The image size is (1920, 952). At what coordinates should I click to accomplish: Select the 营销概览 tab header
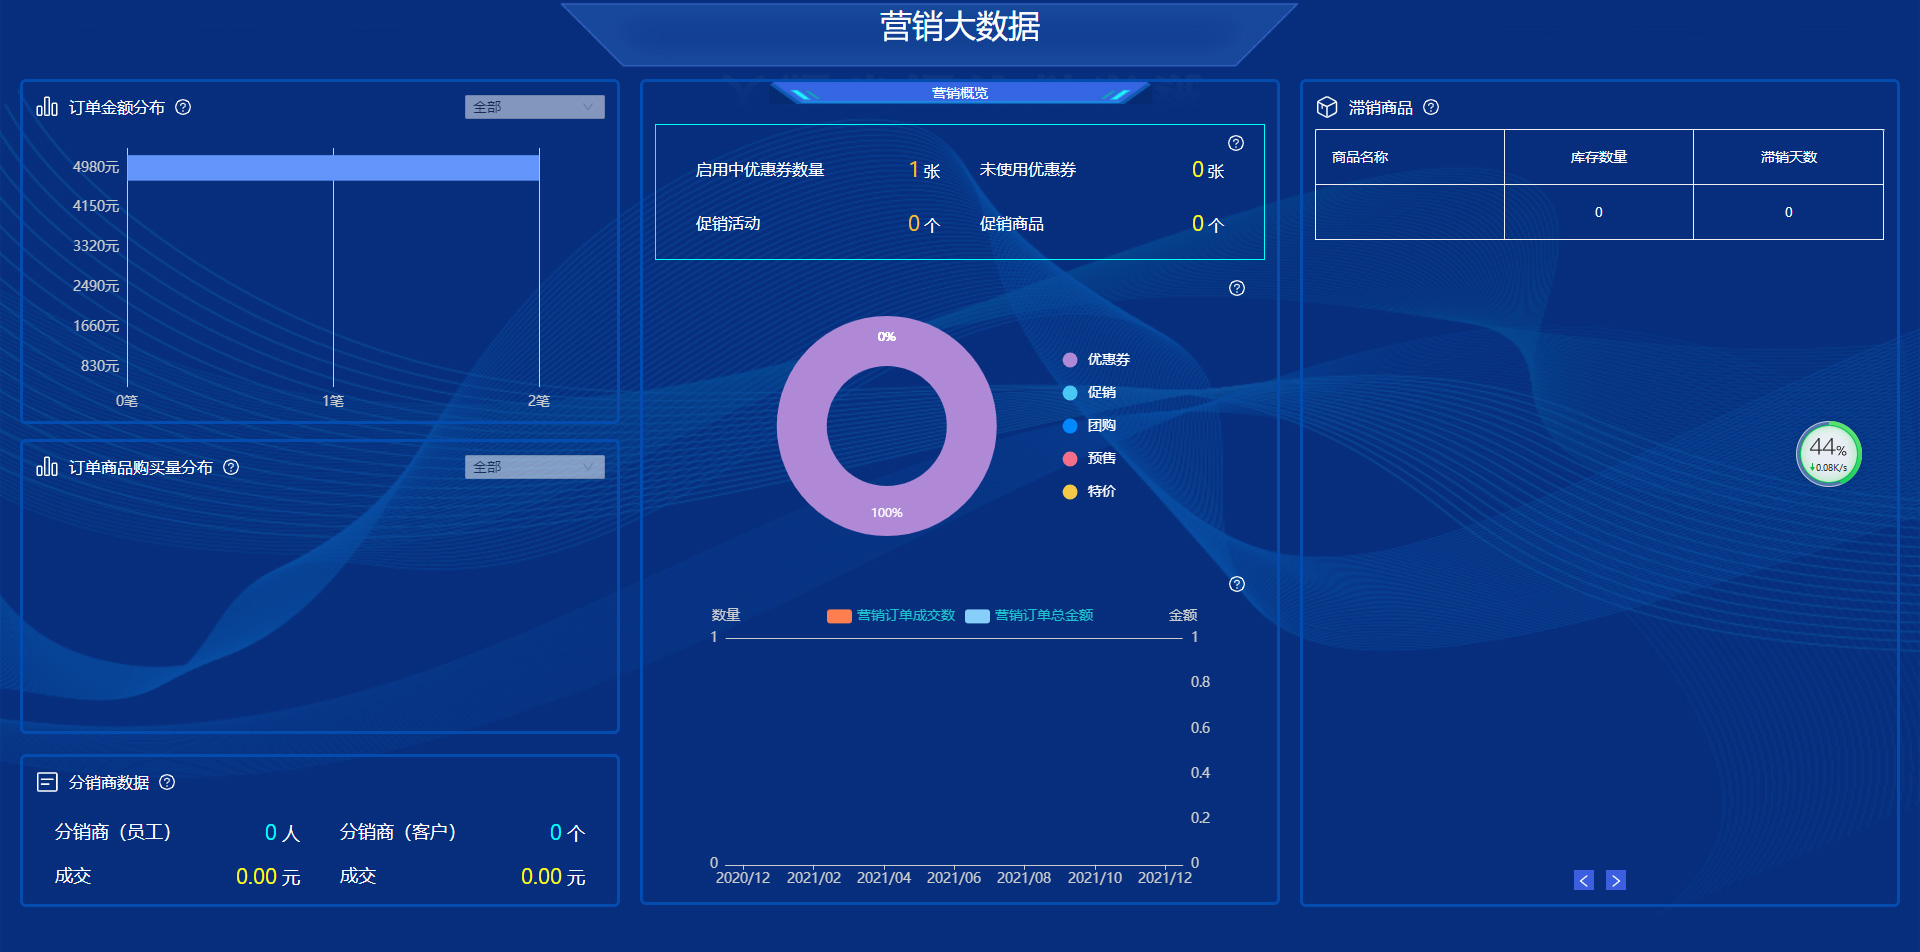click(x=959, y=93)
